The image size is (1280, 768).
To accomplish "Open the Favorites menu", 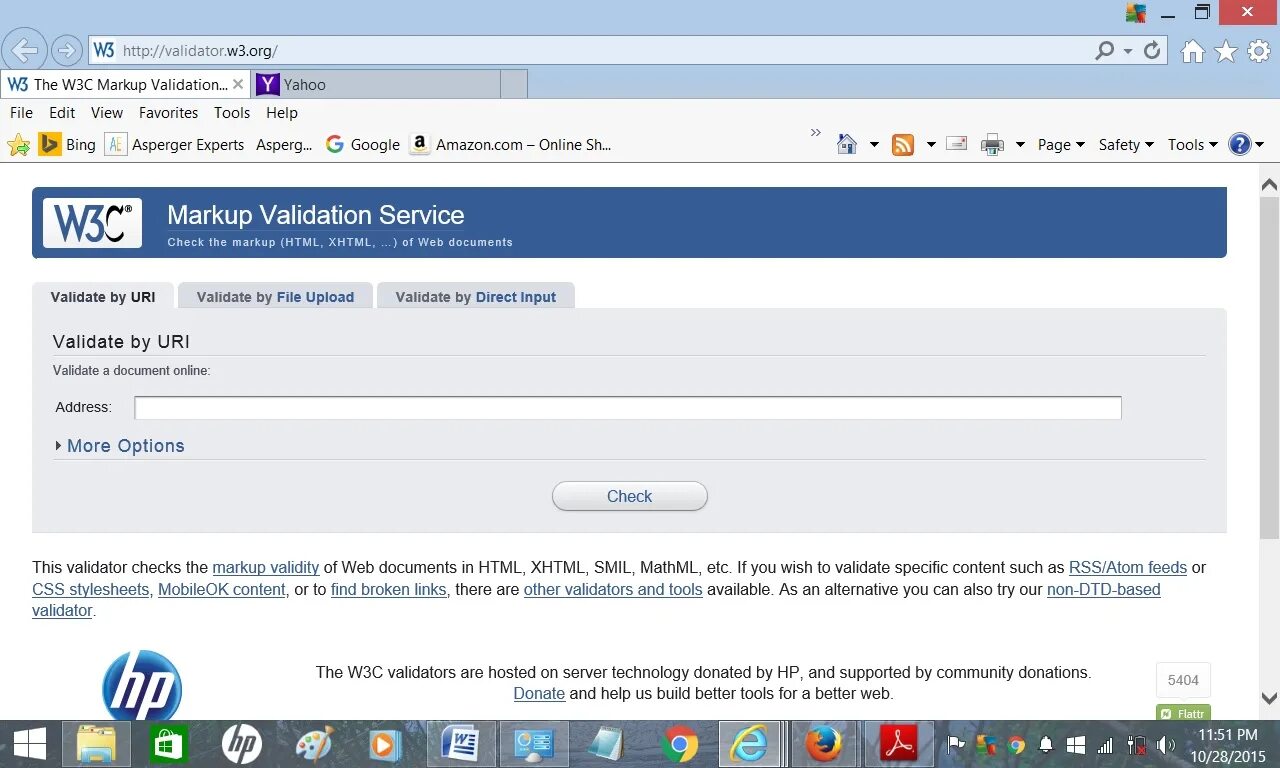I will 168,113.
